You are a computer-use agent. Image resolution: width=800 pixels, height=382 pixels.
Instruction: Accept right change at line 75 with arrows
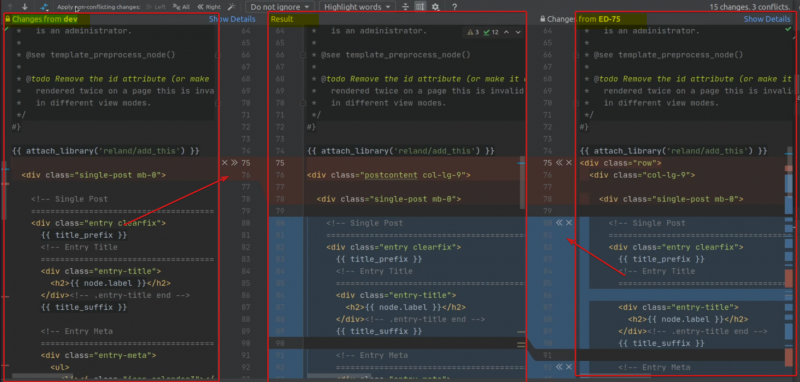tap(559, 163)
